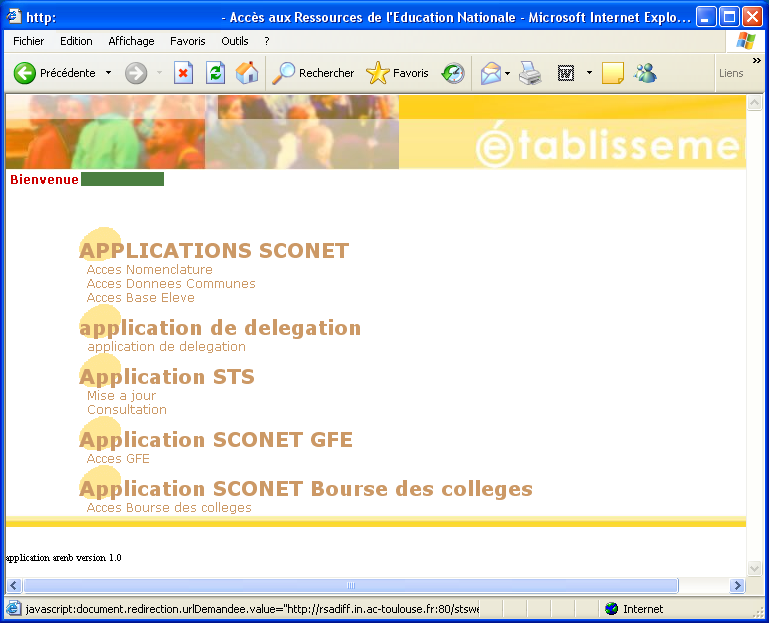Click the horizontal scrollbar thumb
This screenshot has width=769, height=623.
[x=351, y=585]
